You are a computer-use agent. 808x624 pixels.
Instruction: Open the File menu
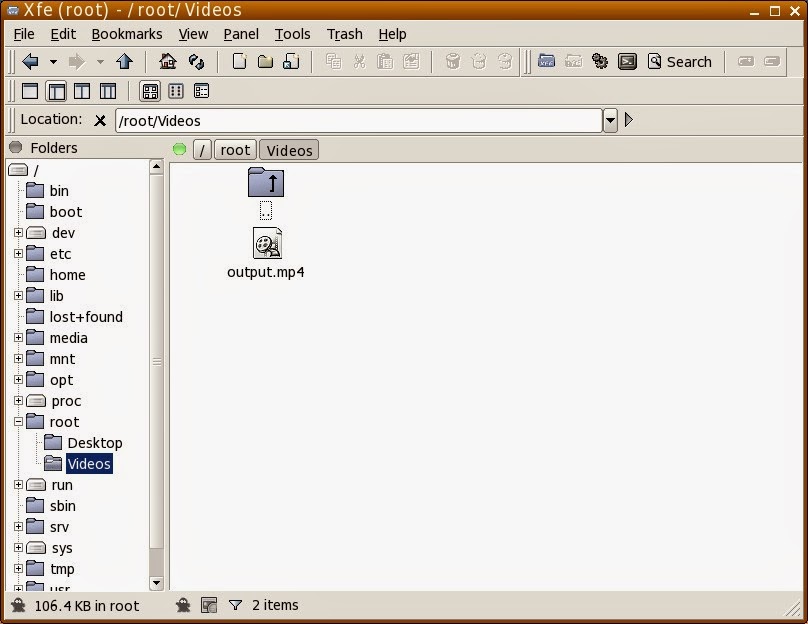point(24,34)
